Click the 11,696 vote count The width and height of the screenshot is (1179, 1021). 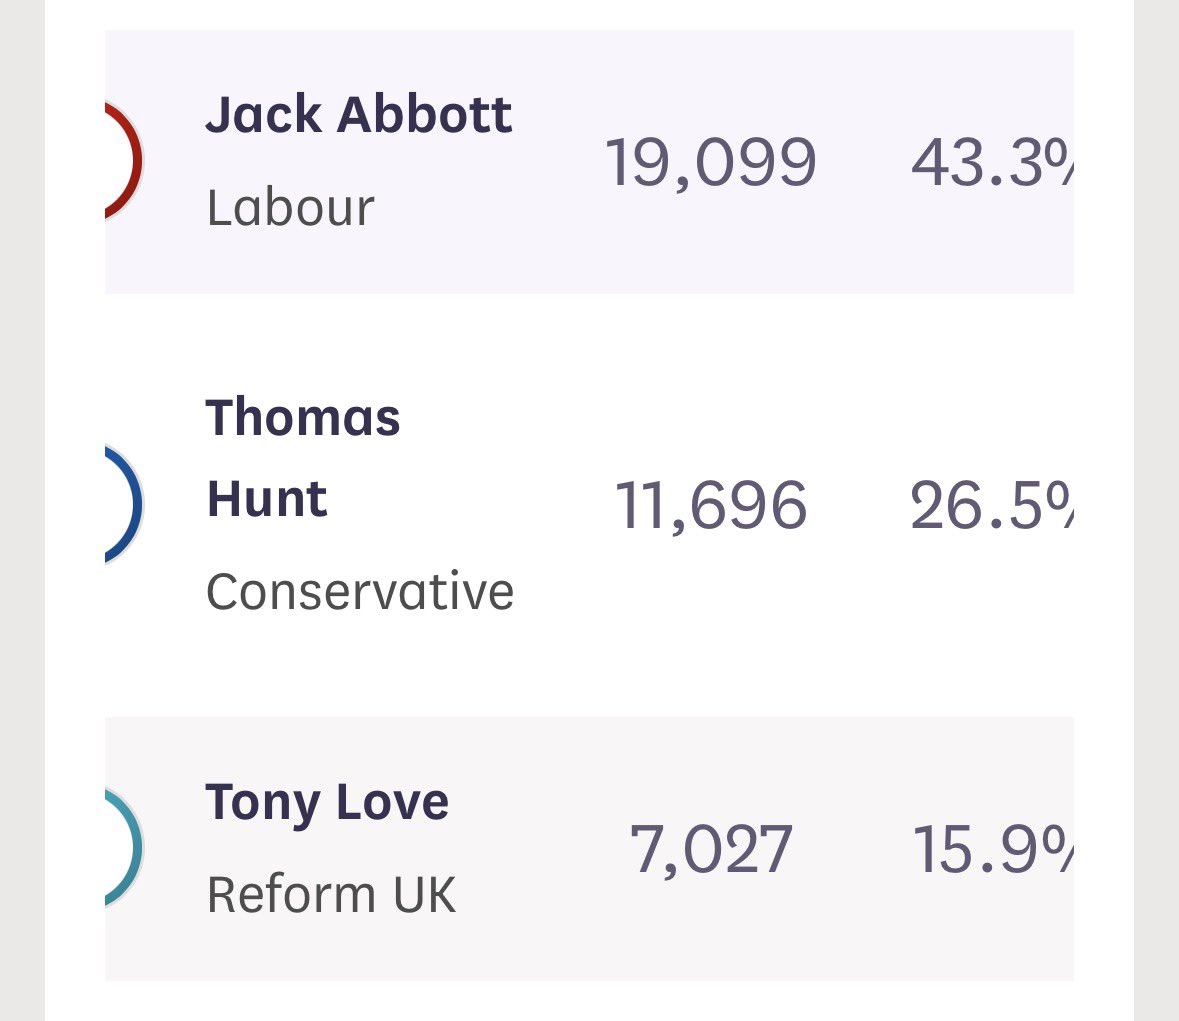[711, 506]
